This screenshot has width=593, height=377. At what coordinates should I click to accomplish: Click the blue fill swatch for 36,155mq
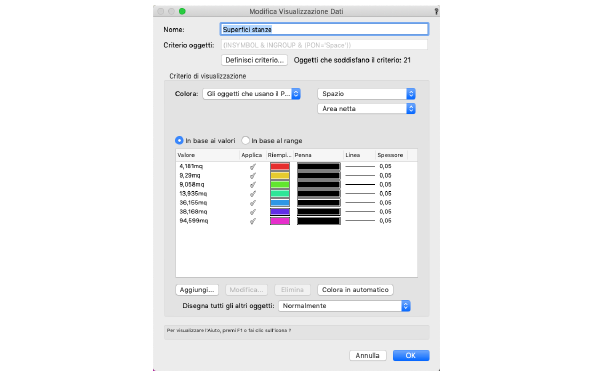click(x=280, y=203)
